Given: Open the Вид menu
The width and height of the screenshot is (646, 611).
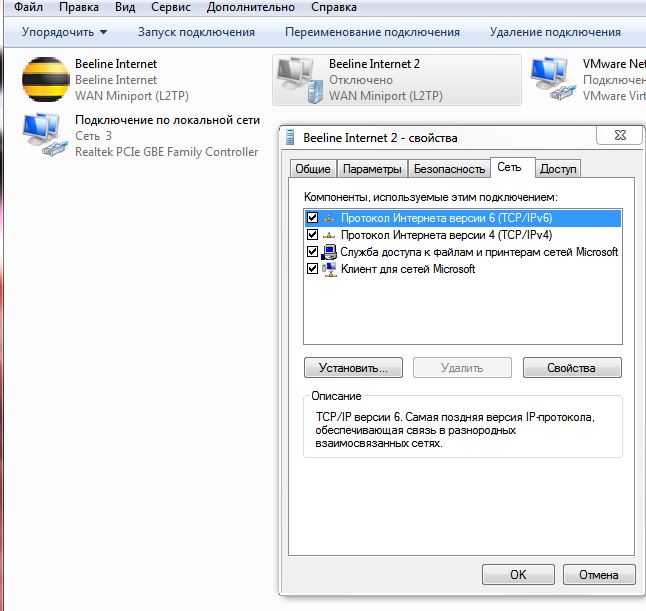Looking at the screenshot, I should coord(125,7).
